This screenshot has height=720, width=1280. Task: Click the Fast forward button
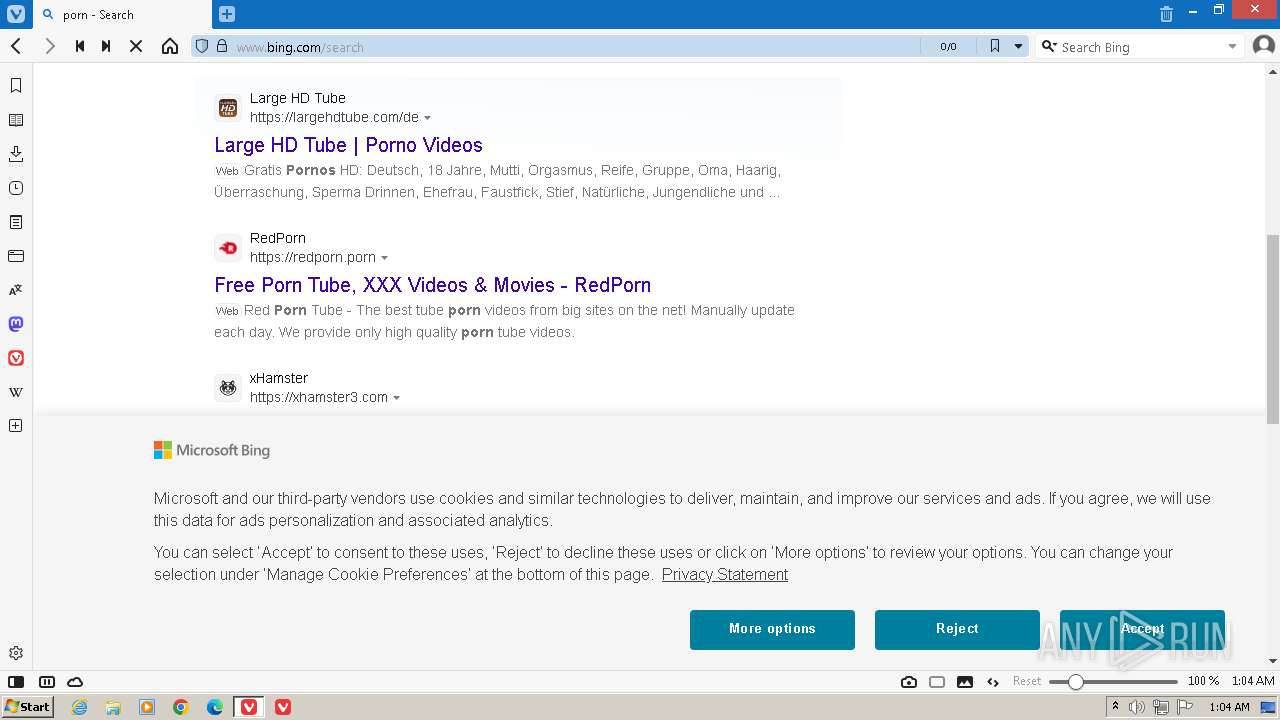pyautogui.click(x=106, y=46)
